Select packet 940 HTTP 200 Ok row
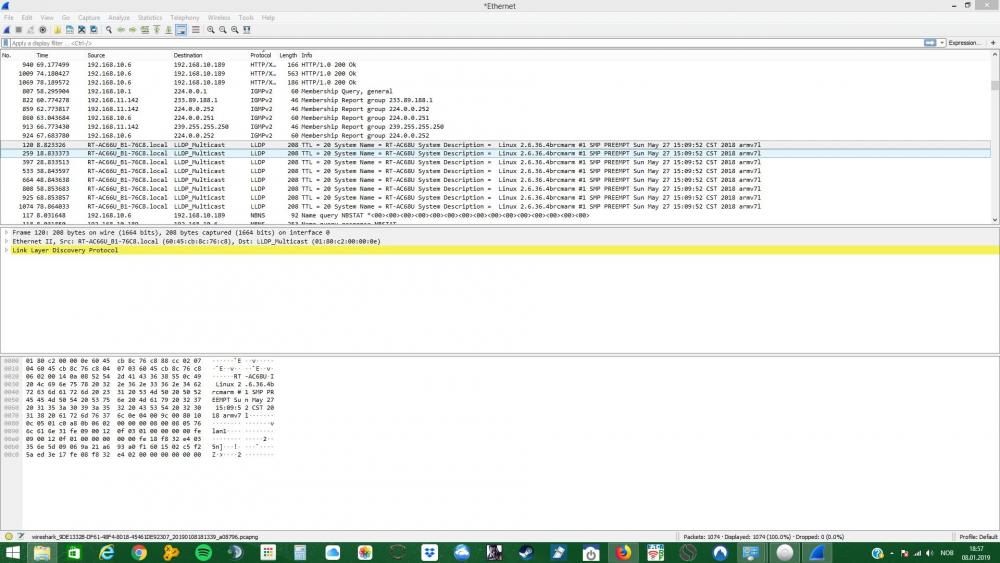The image size is (1000, 563). coord(496,64)
